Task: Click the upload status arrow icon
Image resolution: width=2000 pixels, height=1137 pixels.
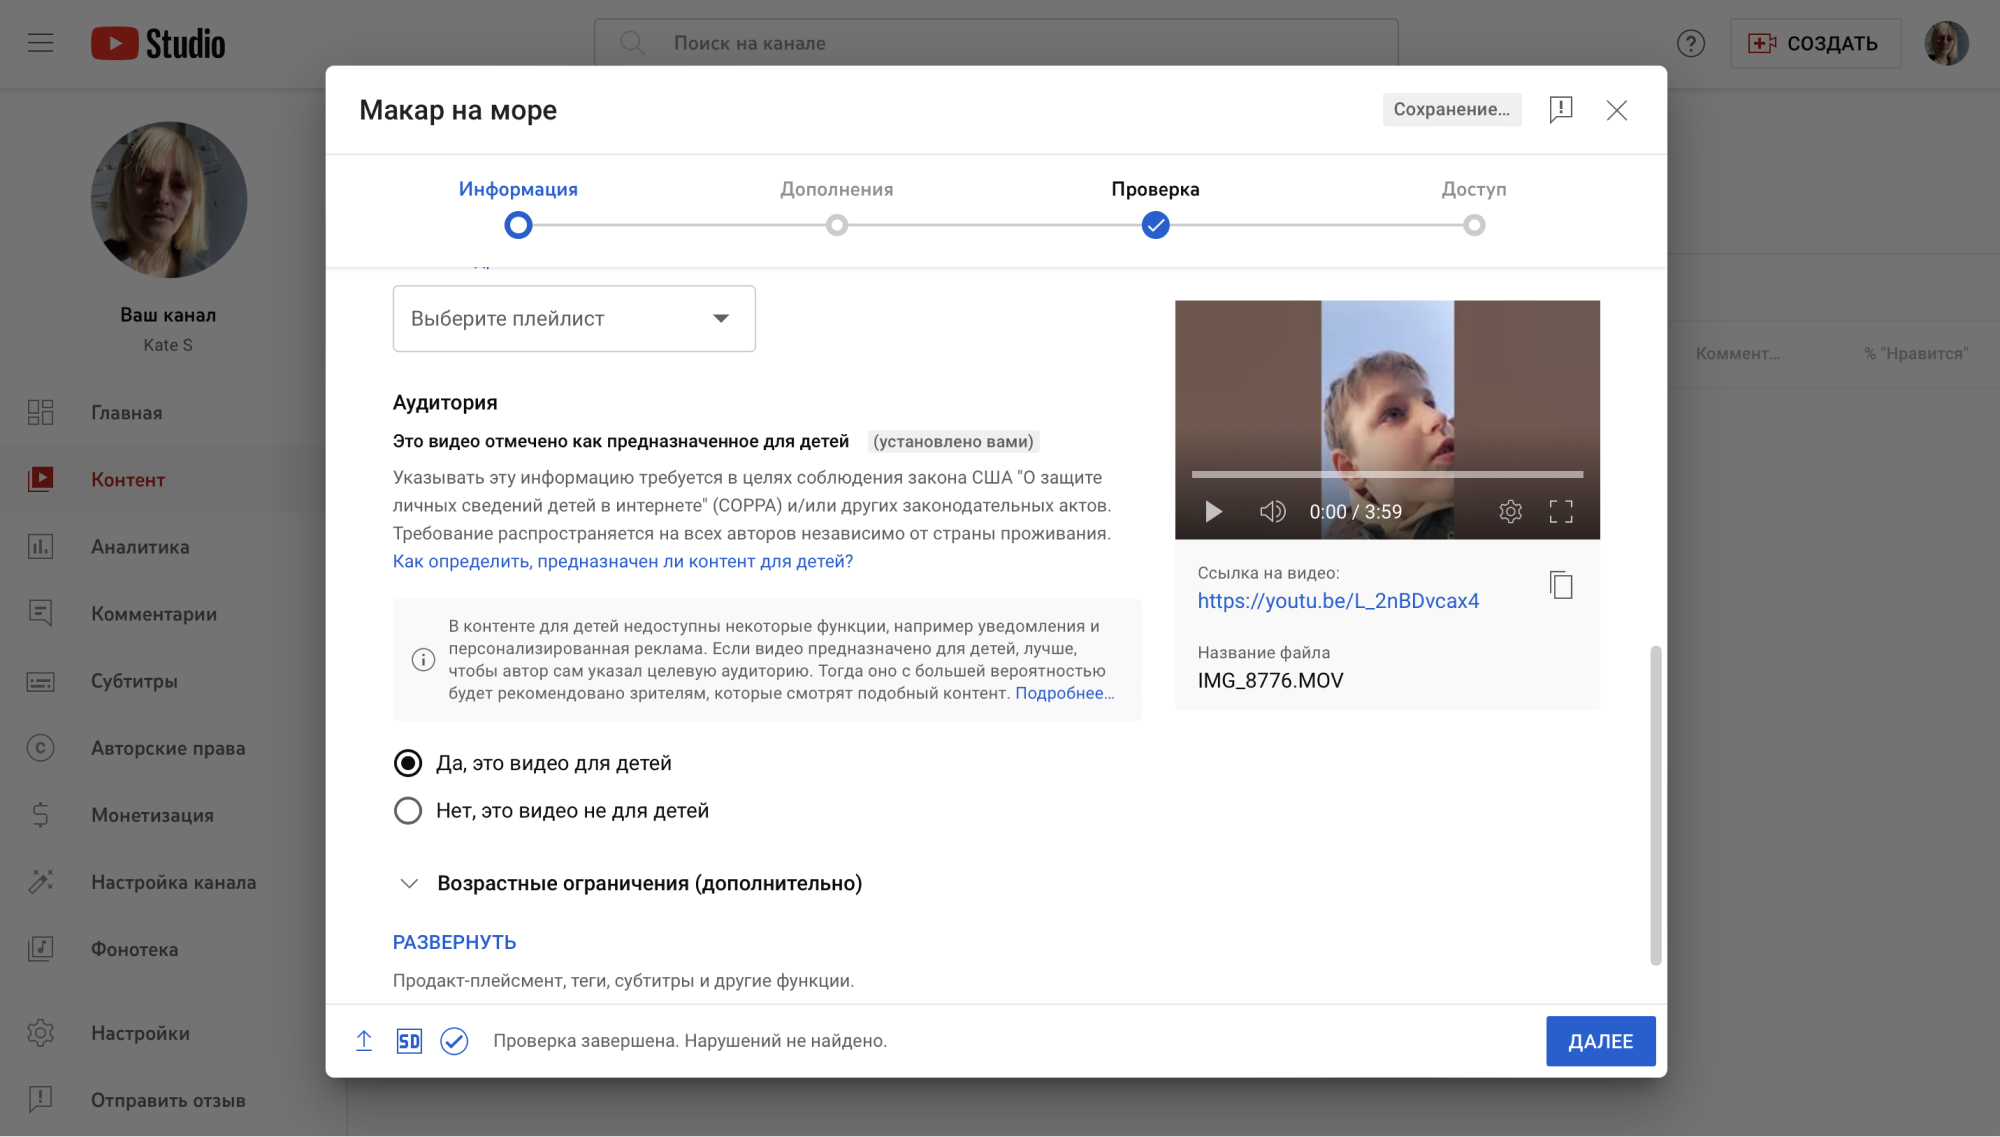Action: (x=364, y=1041)
